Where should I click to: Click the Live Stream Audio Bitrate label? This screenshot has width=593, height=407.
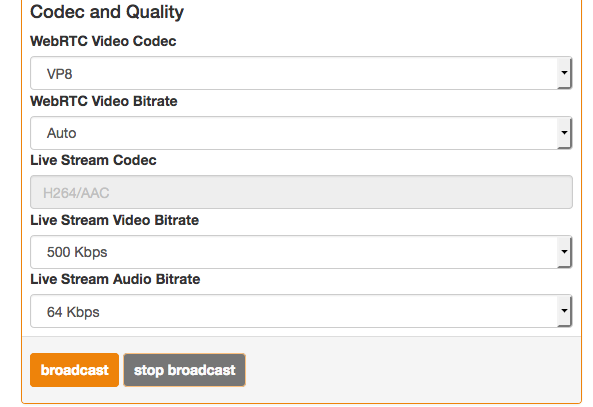click(x=115, y=279)
